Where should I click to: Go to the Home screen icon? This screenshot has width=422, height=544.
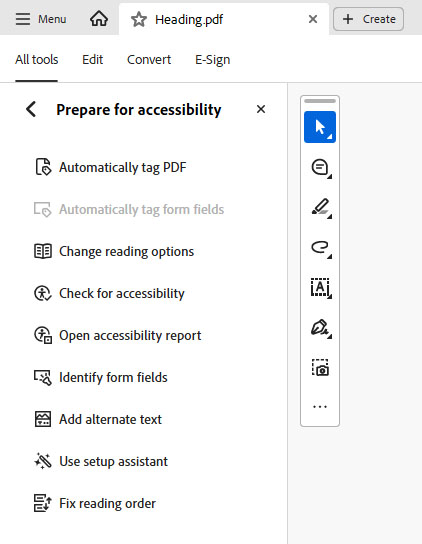(x=99, y=18)
